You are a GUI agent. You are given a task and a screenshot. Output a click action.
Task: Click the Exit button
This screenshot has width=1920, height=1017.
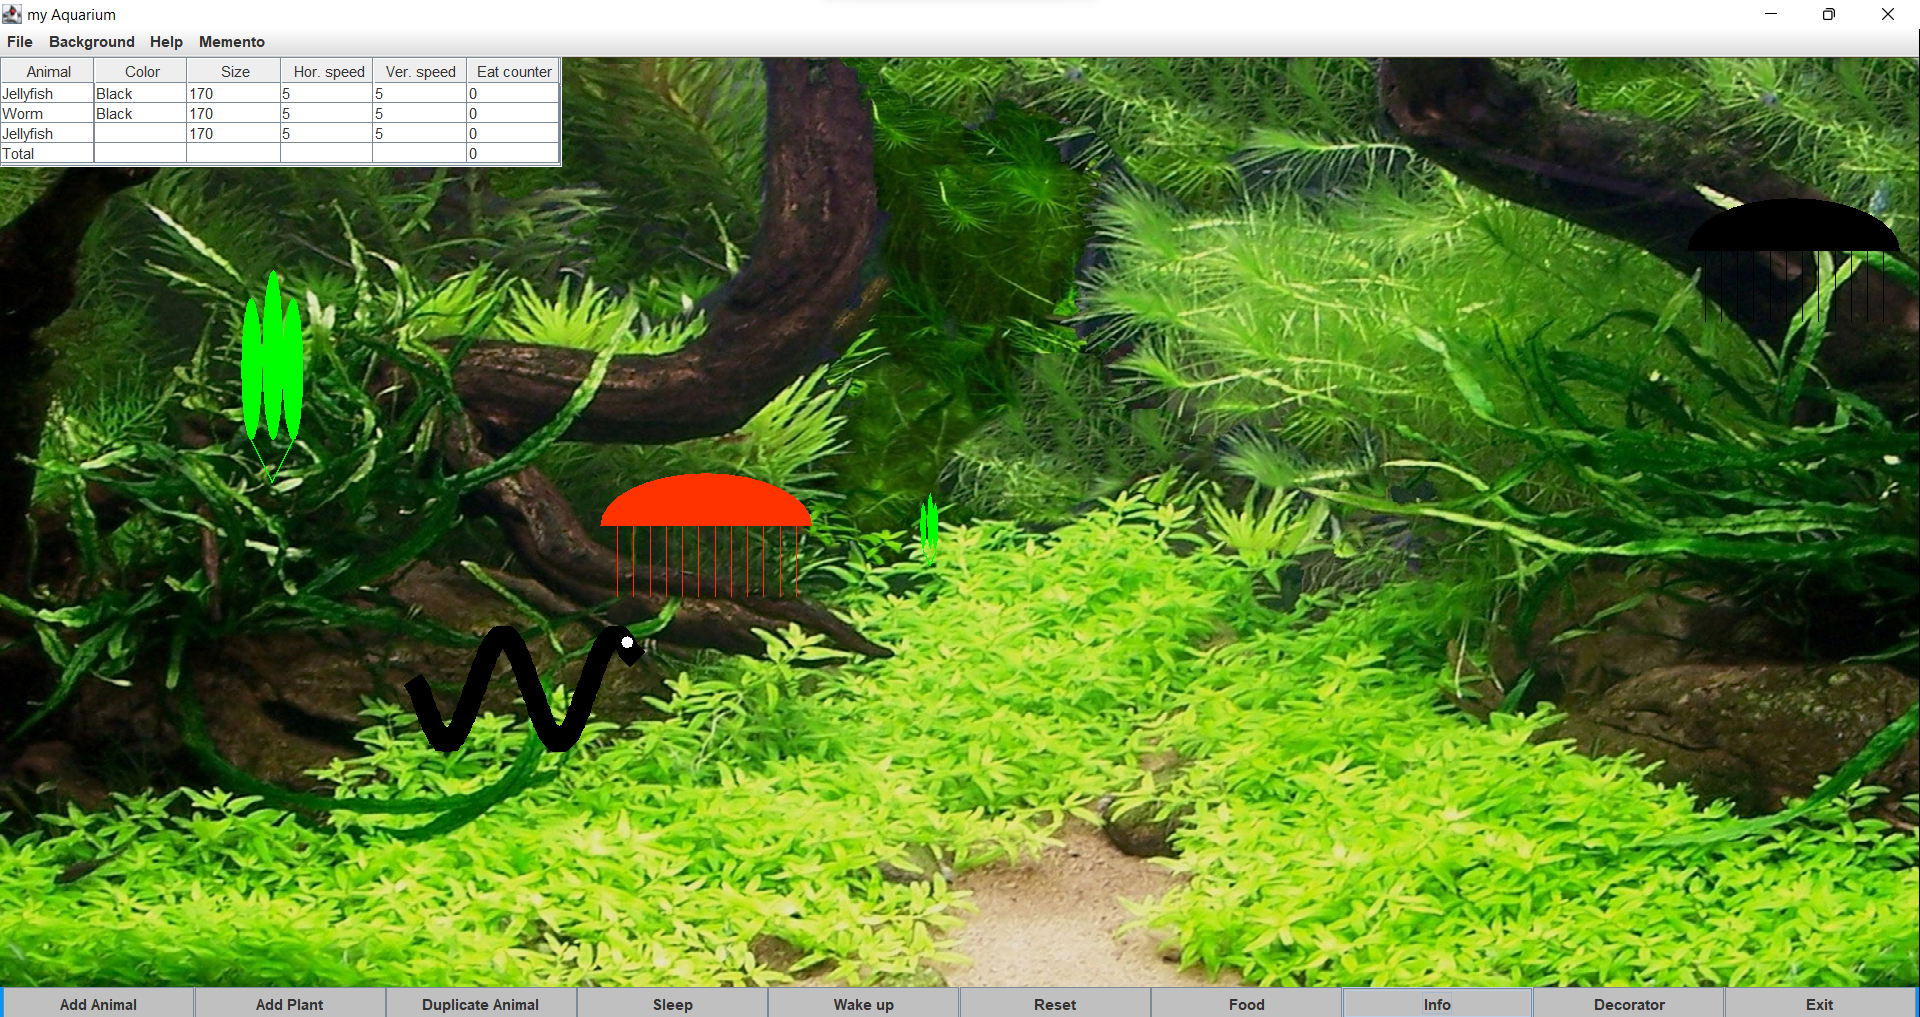(1819, 1004)
